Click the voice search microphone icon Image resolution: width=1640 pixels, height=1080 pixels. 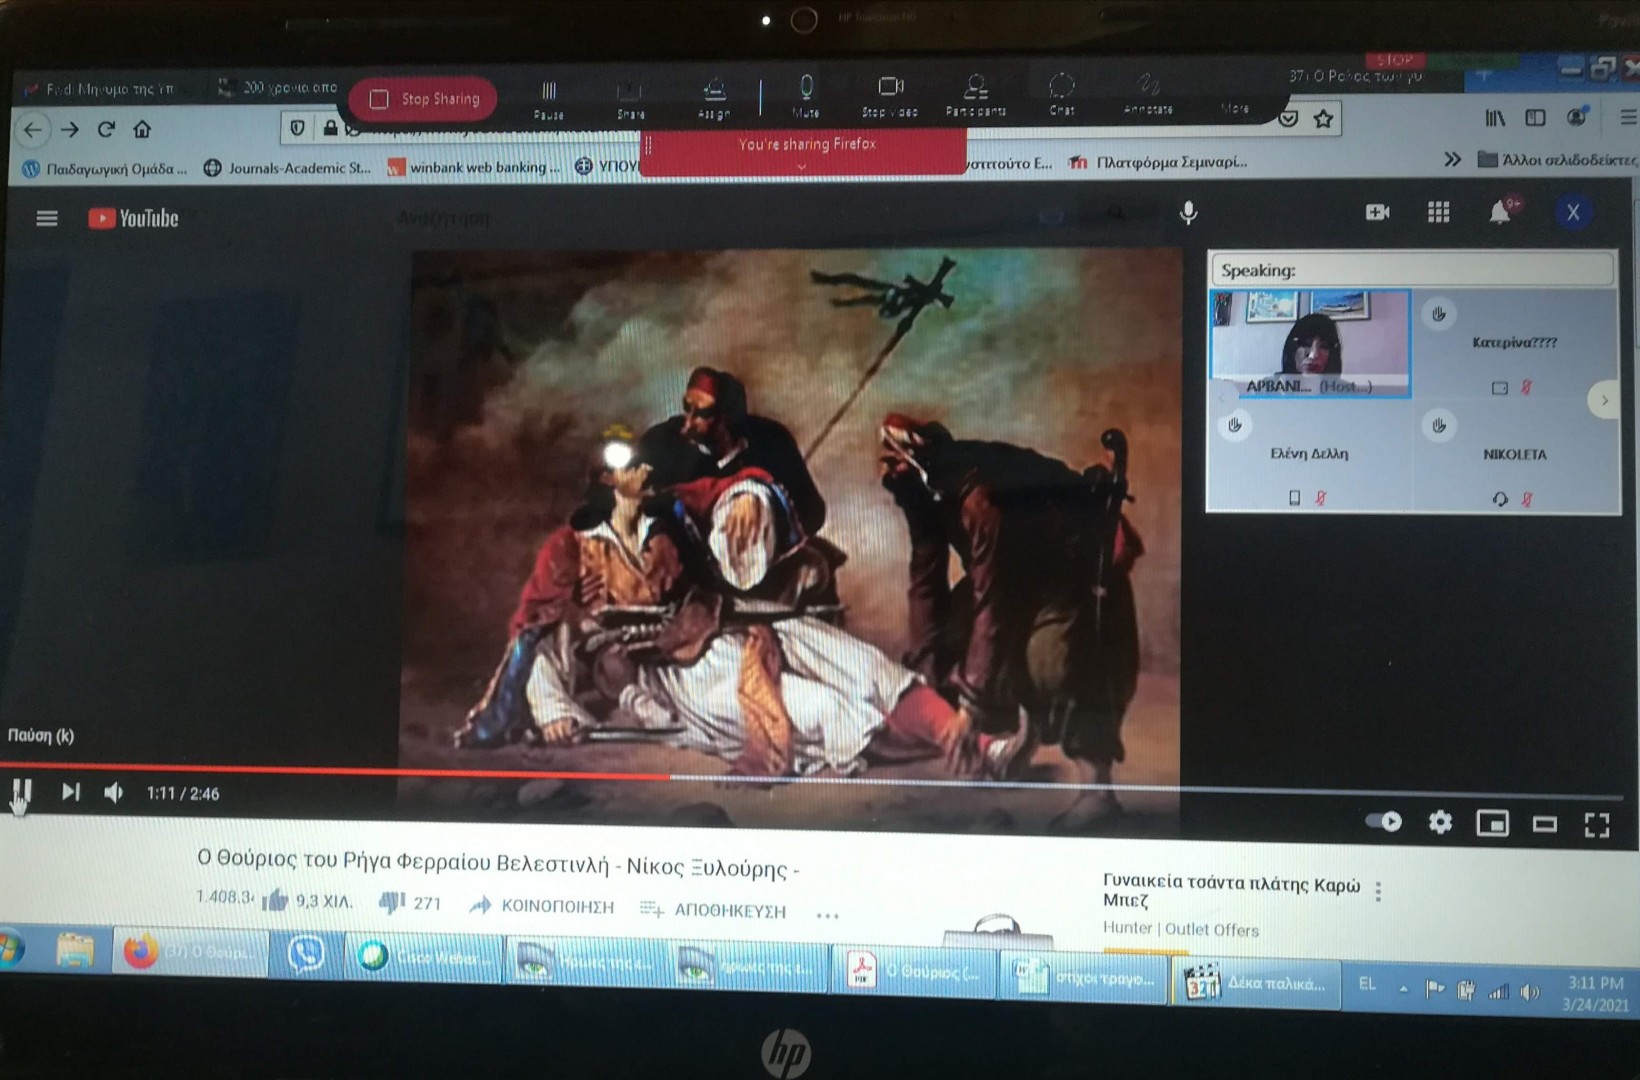[1188, 213]
